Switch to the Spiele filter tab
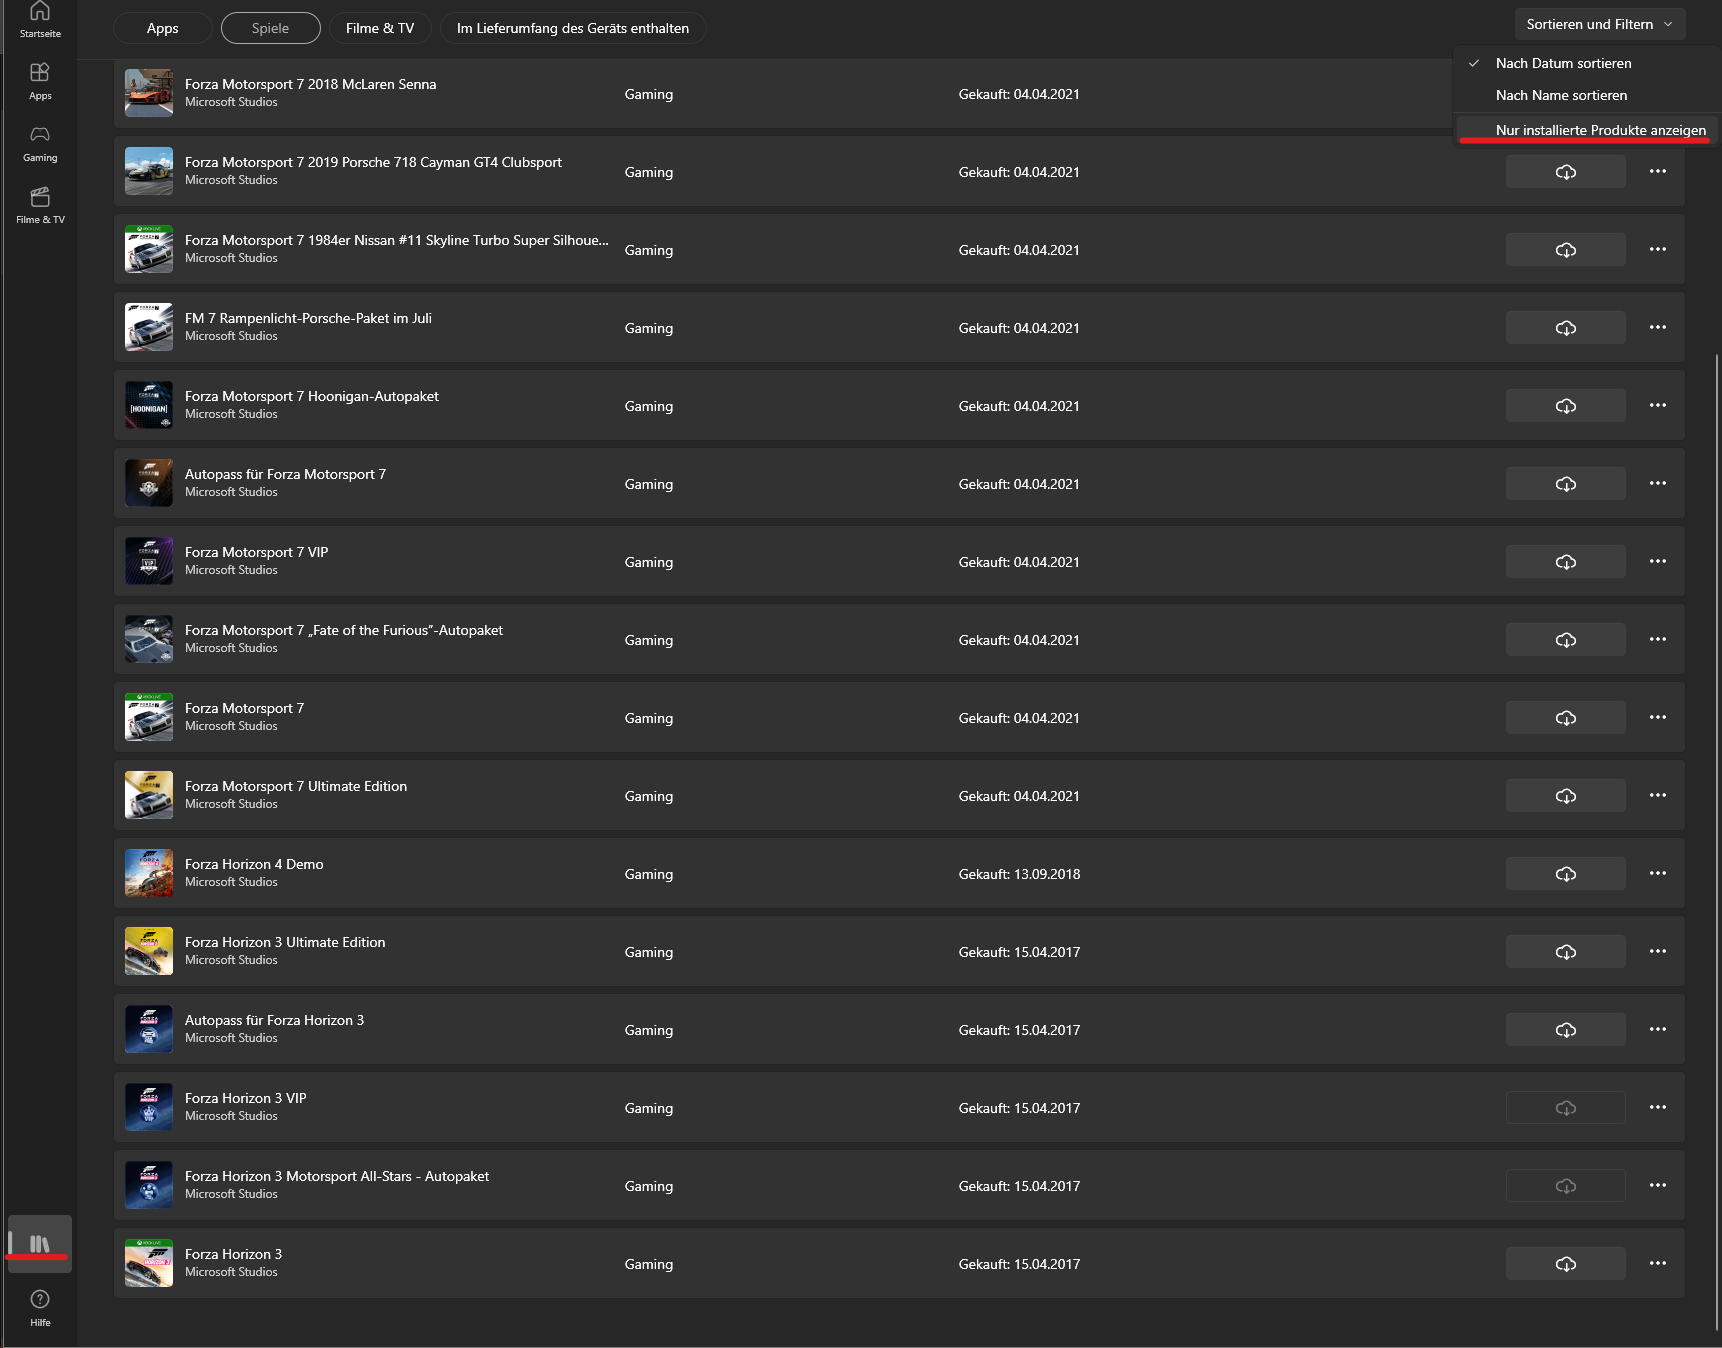This screenshot has width=1722, height=1348. tap(270, 28)
